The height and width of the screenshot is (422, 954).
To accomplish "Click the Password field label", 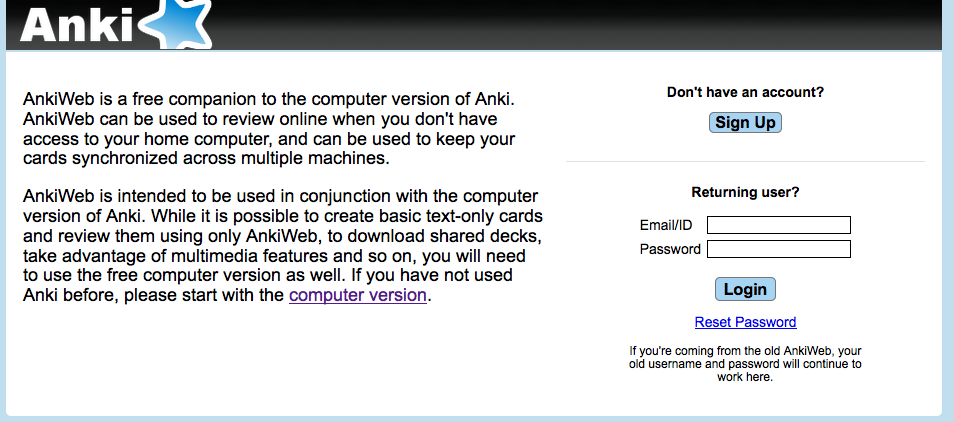I will click(670, 249).
